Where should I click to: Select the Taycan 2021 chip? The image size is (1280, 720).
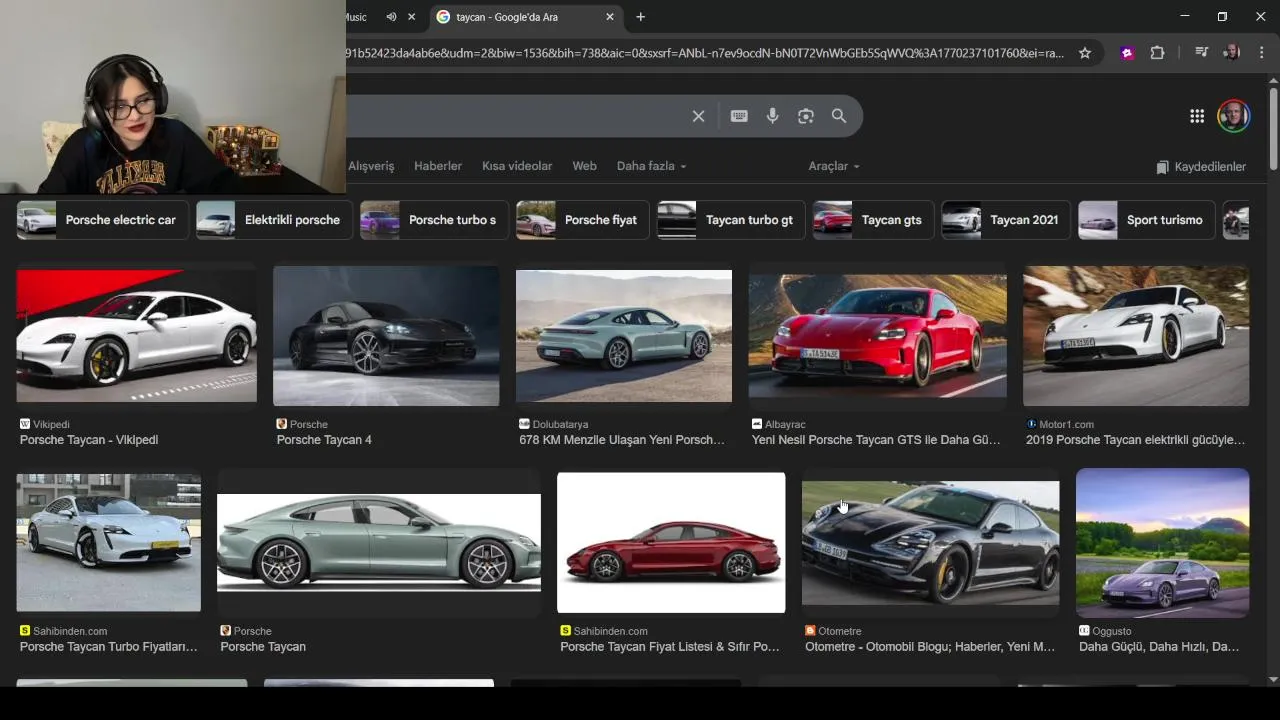[1005, 220]
